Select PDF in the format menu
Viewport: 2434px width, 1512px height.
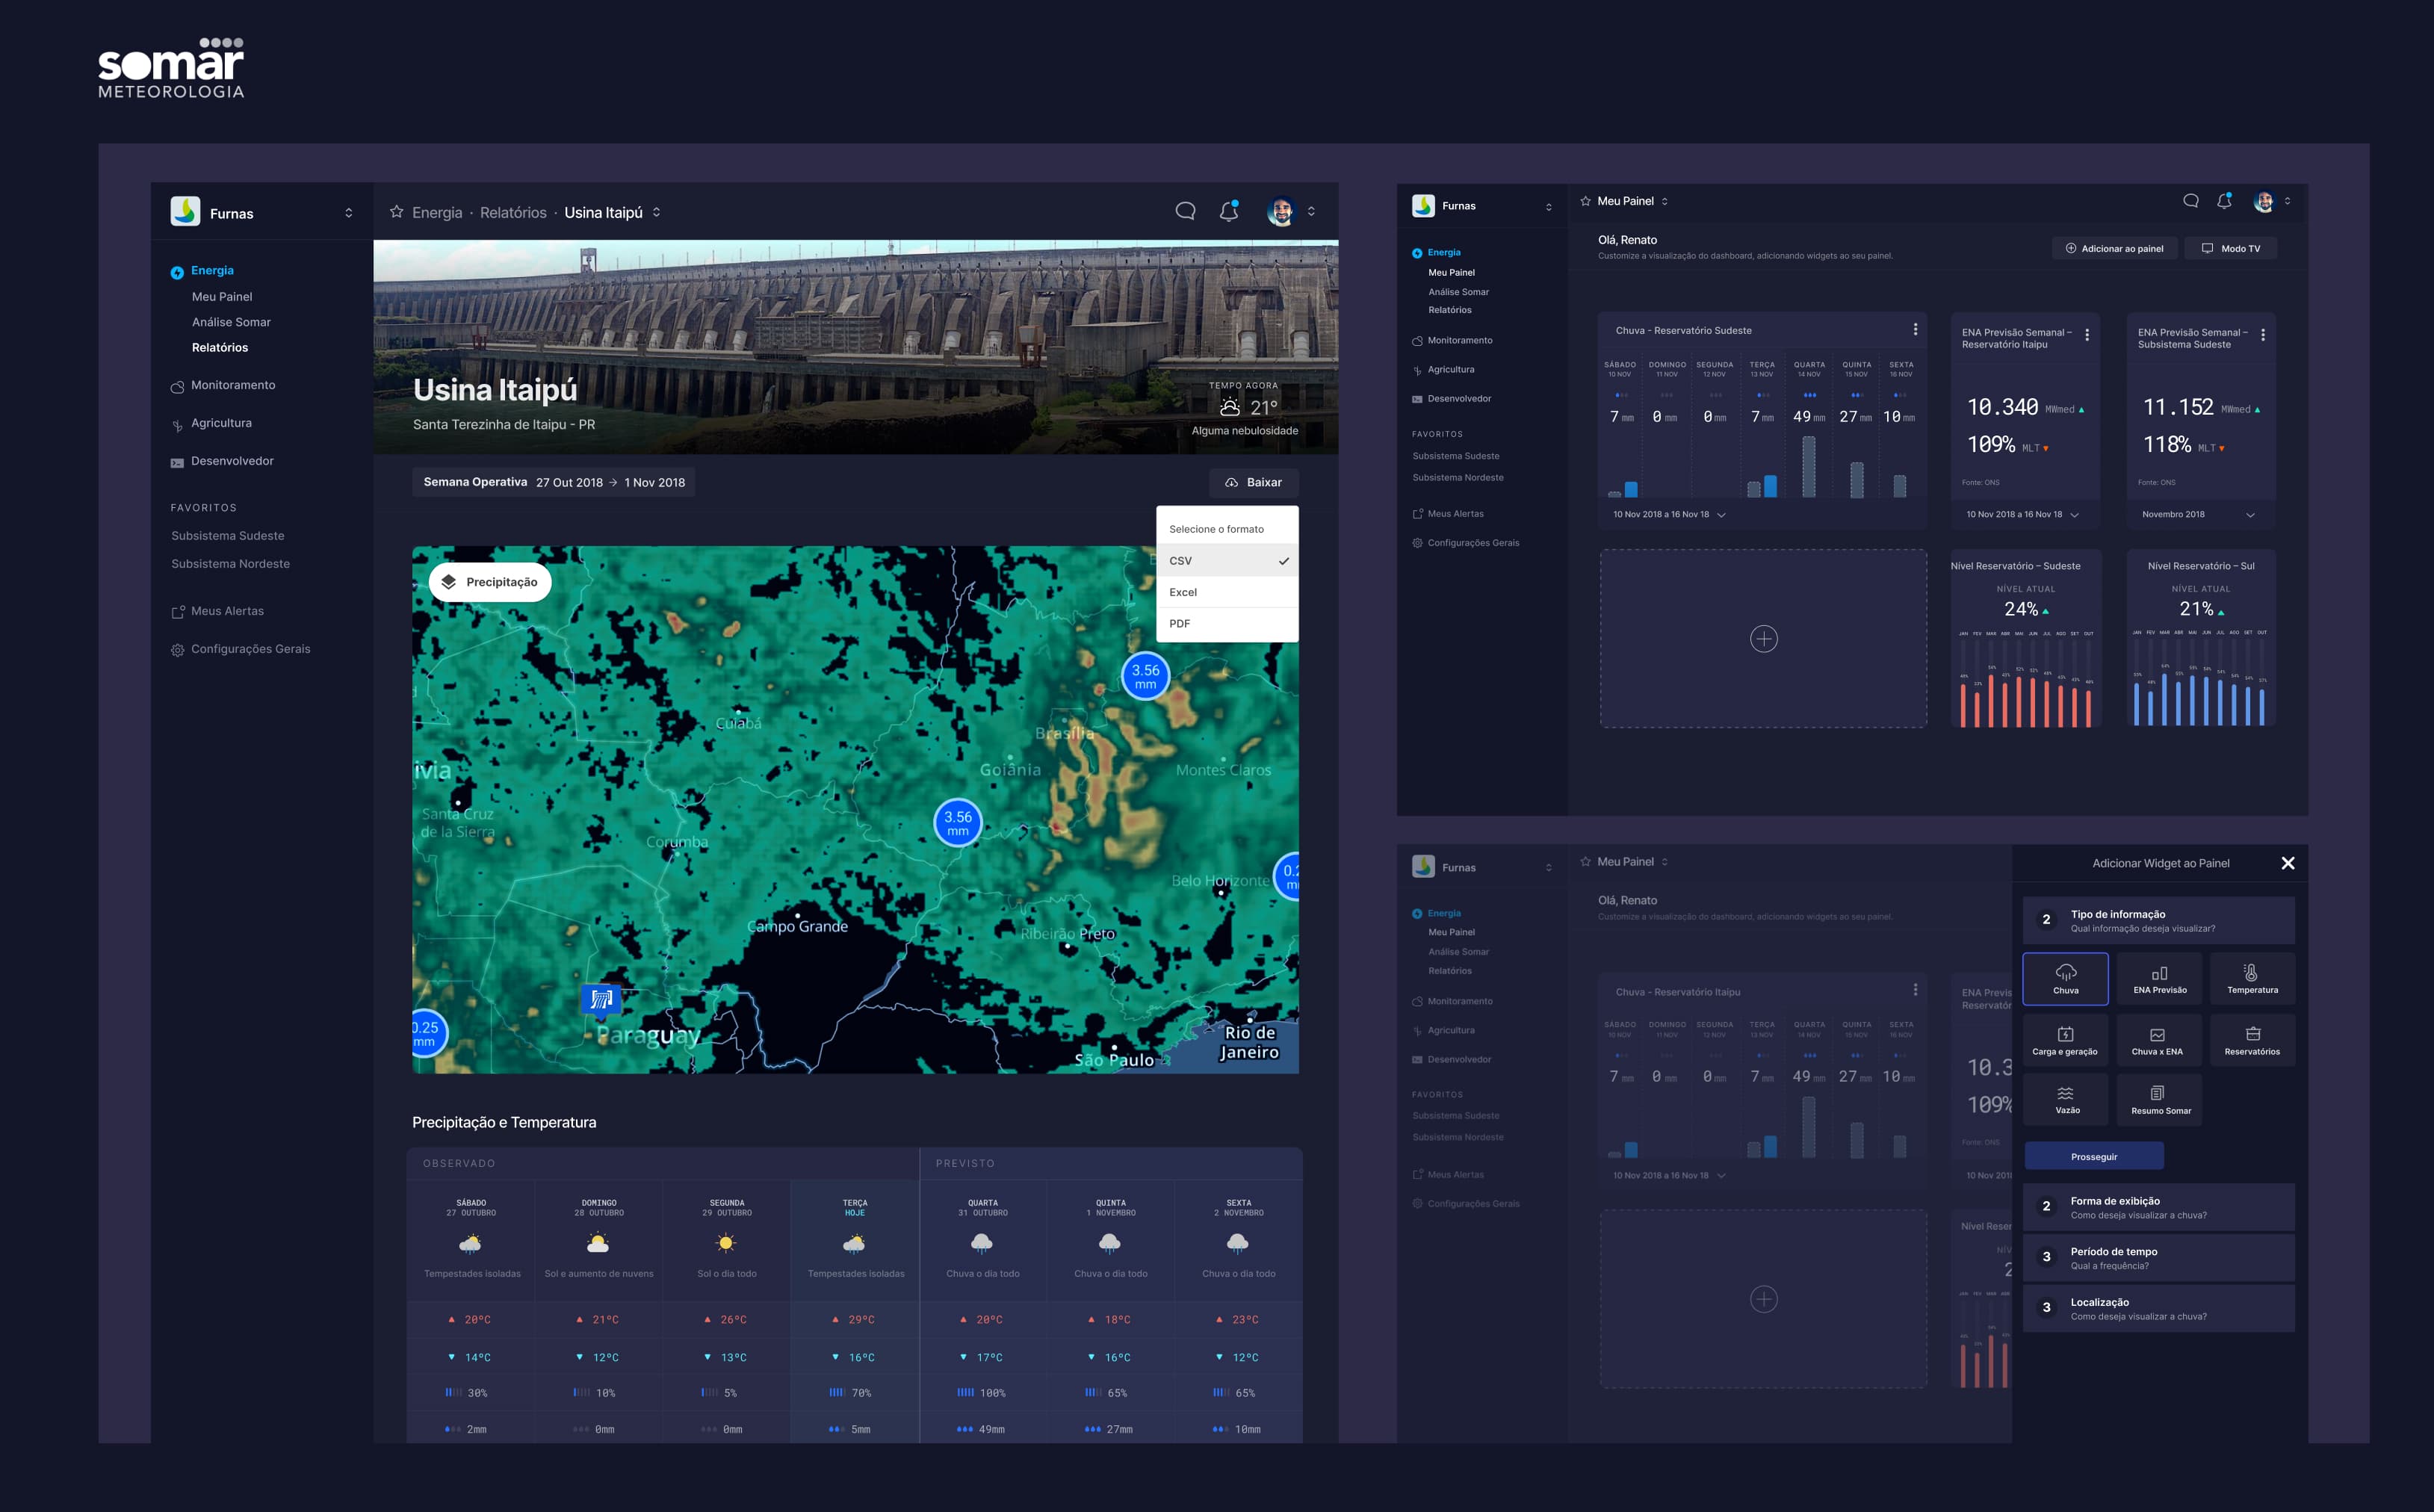coord(1227,623)
